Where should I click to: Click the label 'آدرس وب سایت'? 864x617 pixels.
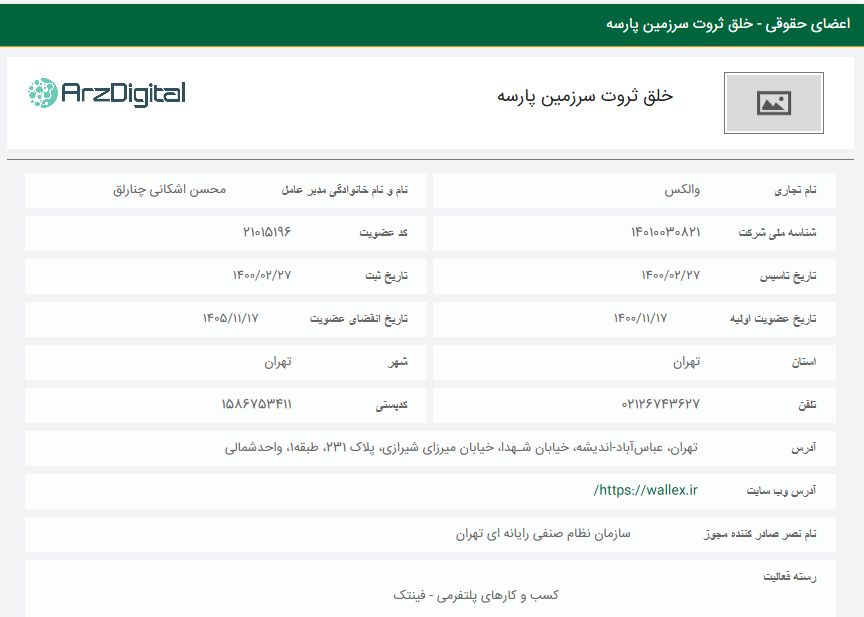[x=781, y=491]
